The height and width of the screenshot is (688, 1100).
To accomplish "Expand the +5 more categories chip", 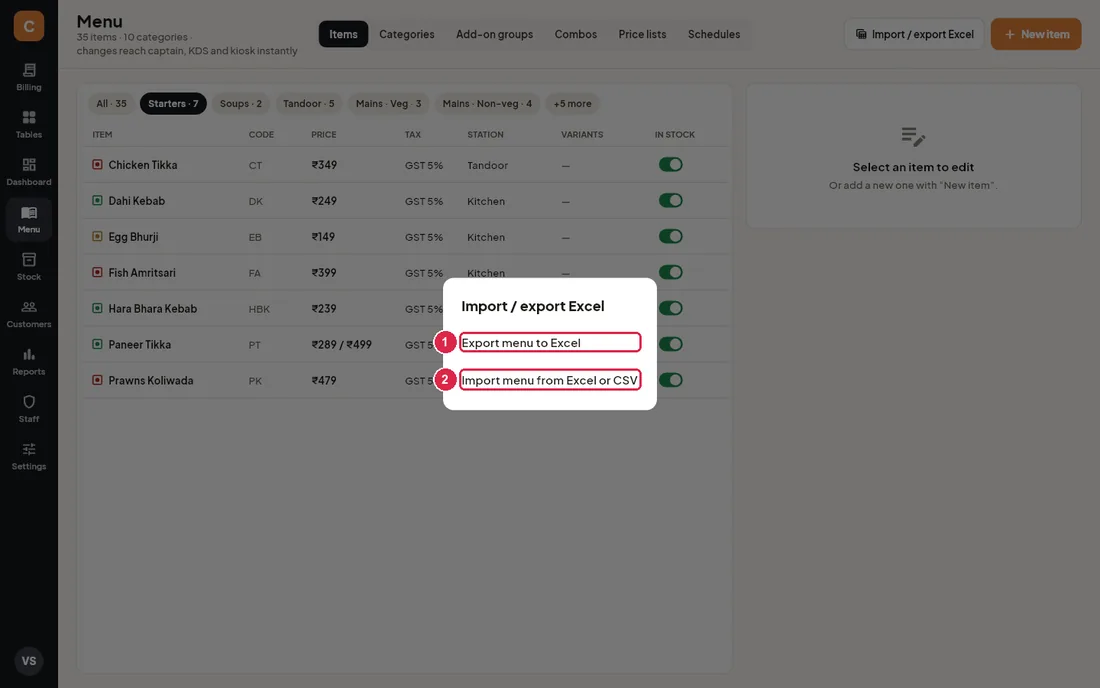I will point(572,104).
